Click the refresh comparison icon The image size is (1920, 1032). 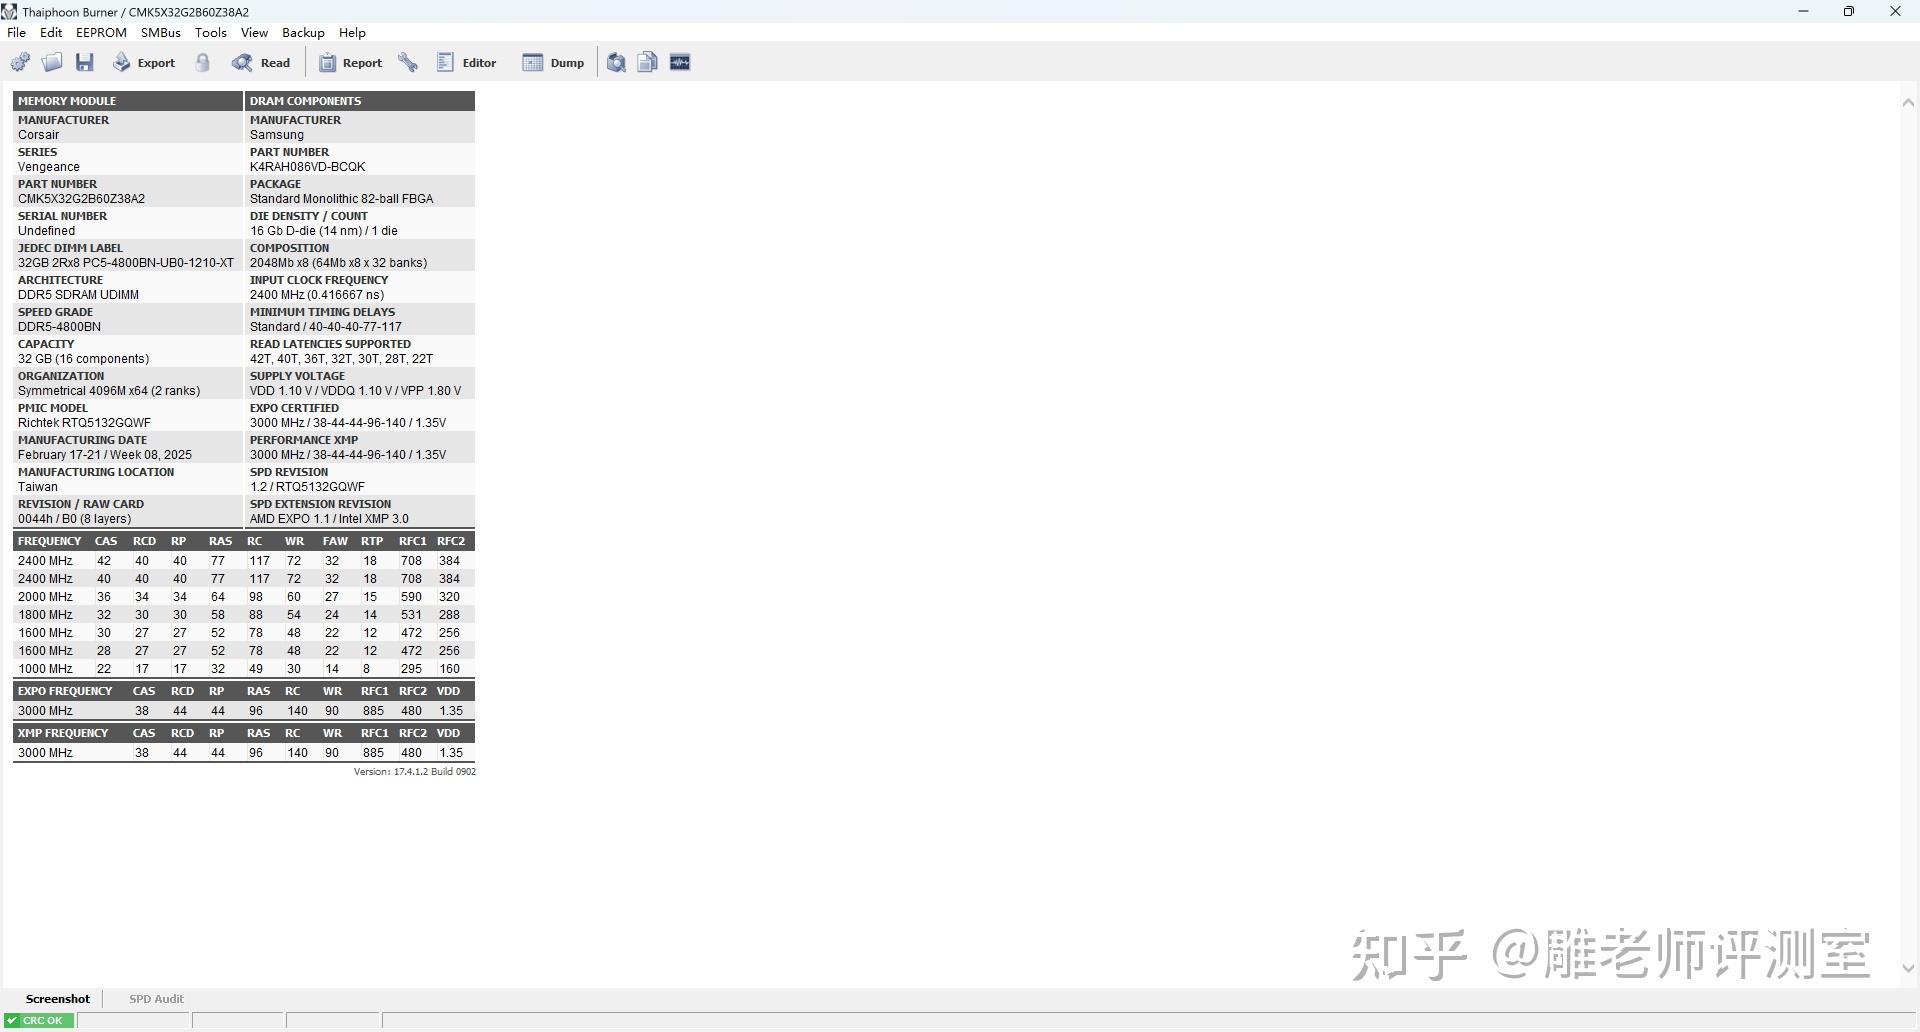tap(616, 61)
